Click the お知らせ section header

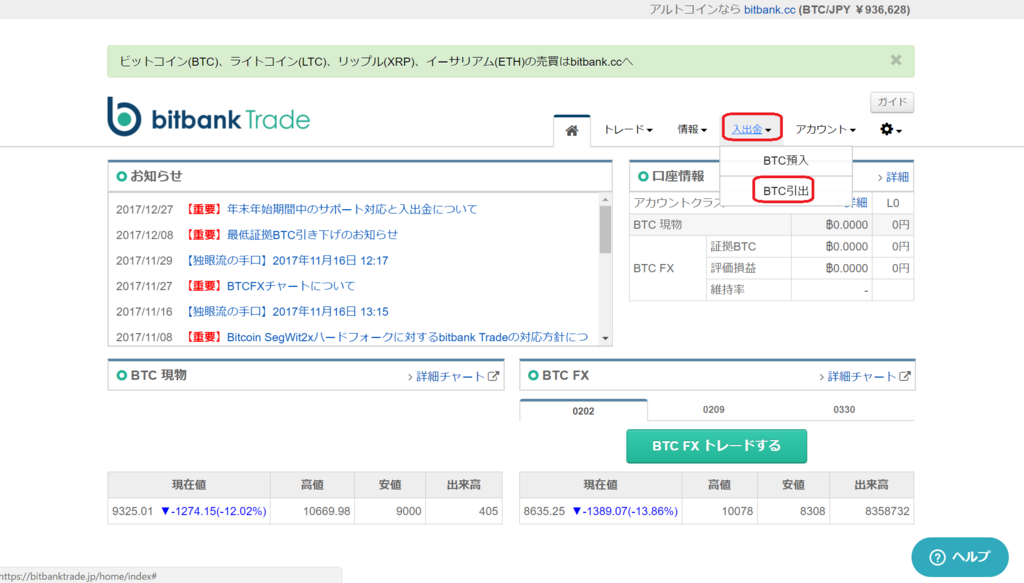156,176
